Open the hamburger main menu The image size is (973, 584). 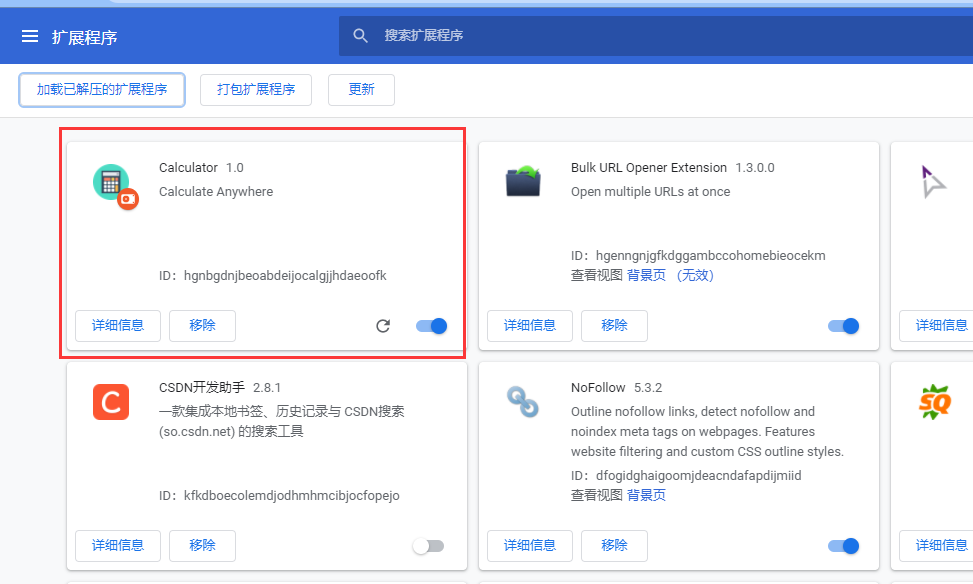coord(30,37)
